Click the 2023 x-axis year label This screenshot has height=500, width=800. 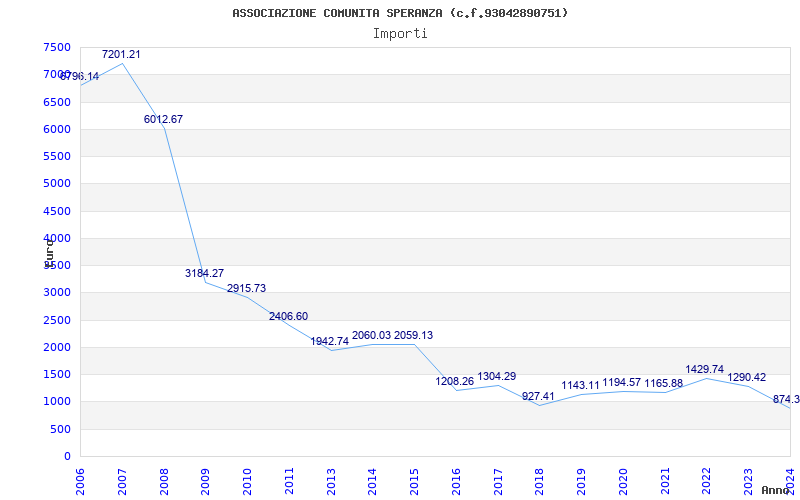(748, 482)
